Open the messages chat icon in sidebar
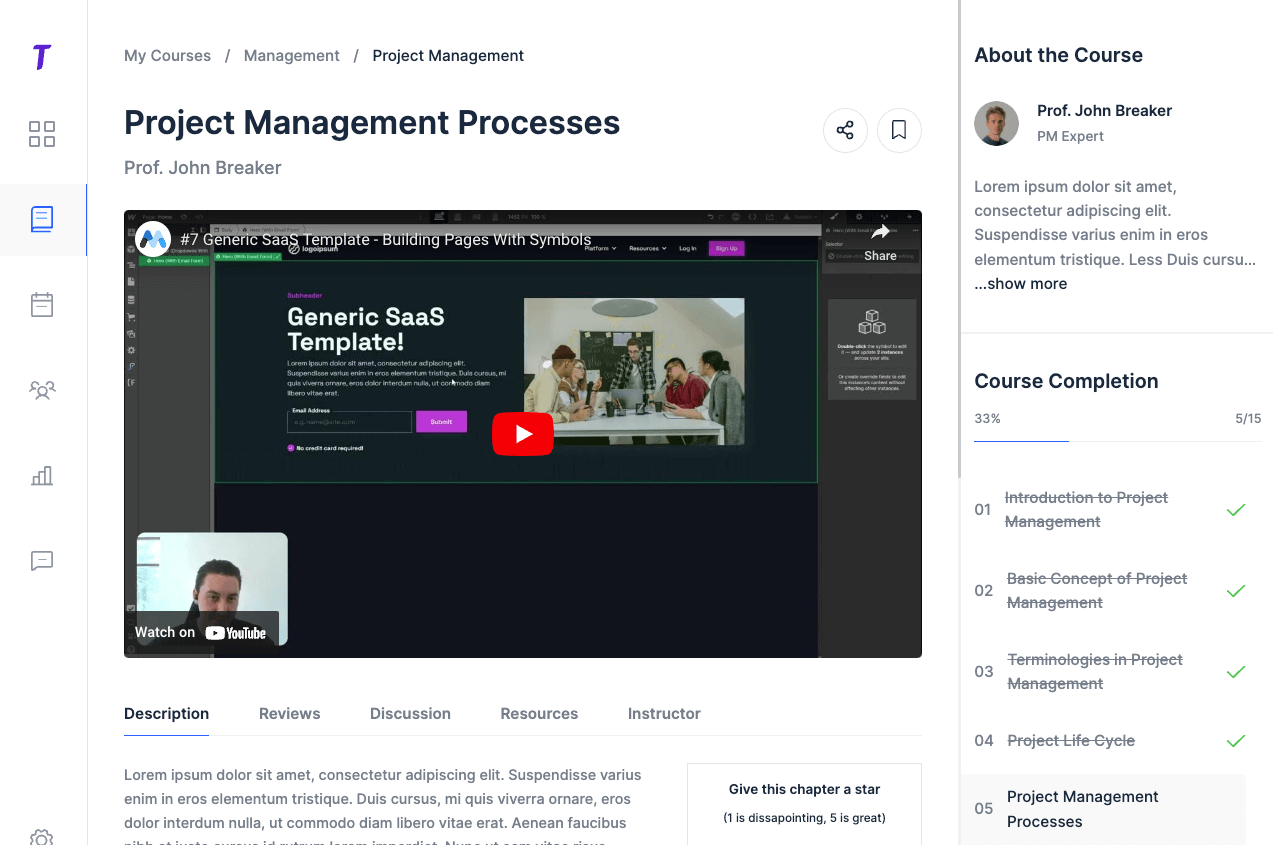1273x845 pixels. 42,561
